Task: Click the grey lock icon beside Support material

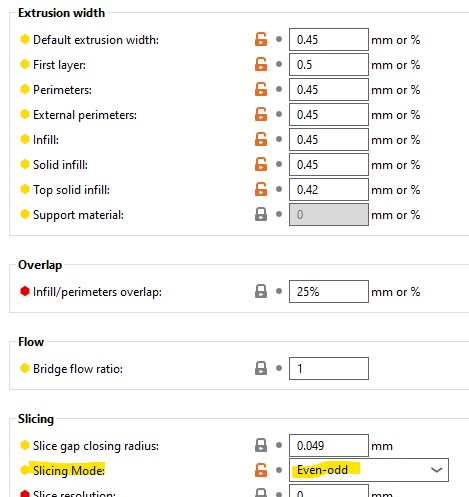Action: click(261, 214)
